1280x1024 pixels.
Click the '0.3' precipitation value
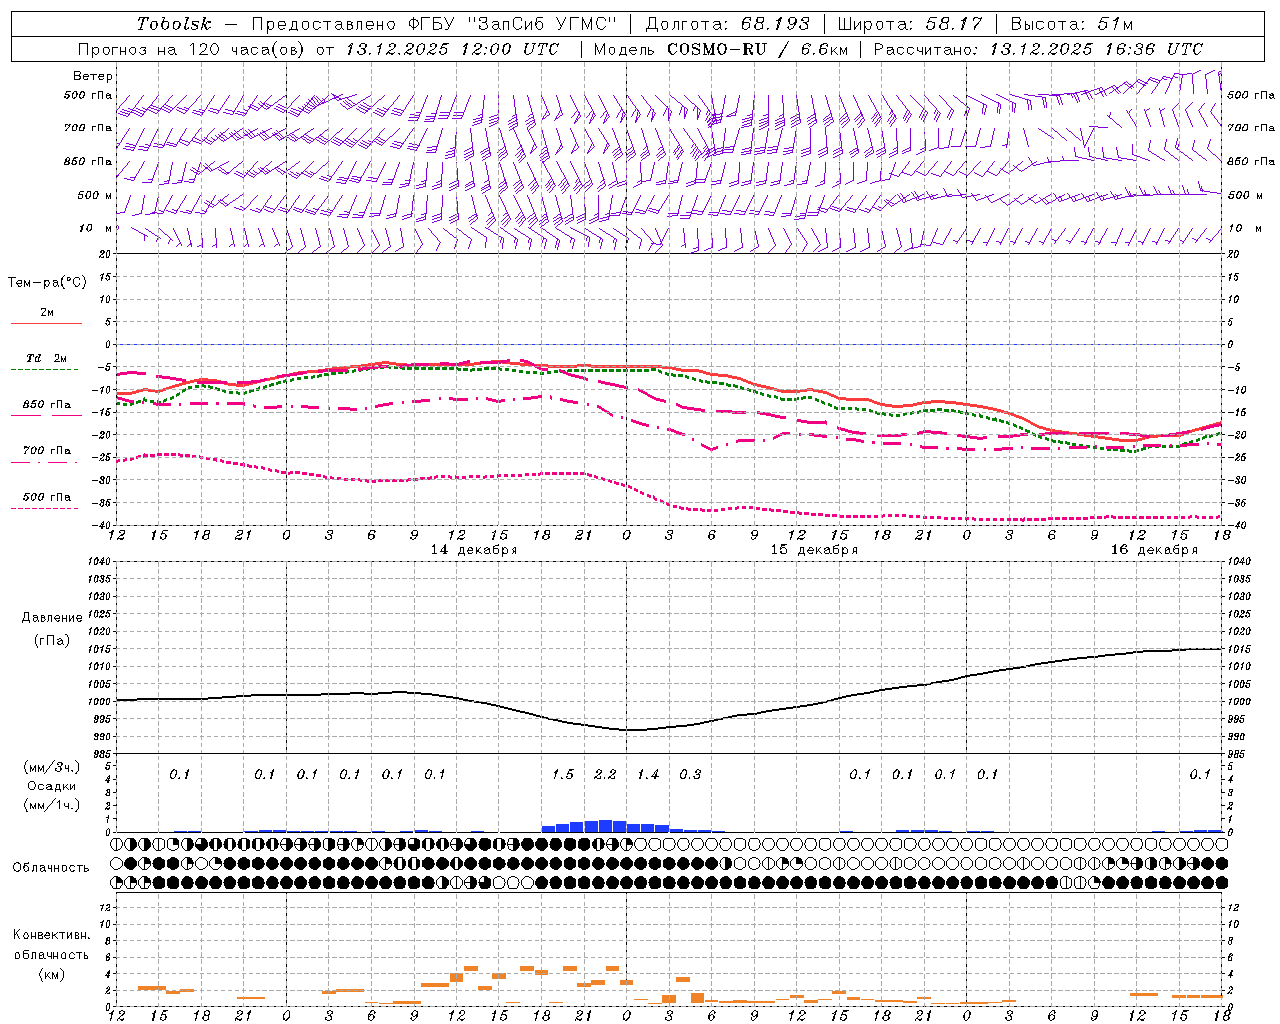pyautogui.click(x=690, y=775)
